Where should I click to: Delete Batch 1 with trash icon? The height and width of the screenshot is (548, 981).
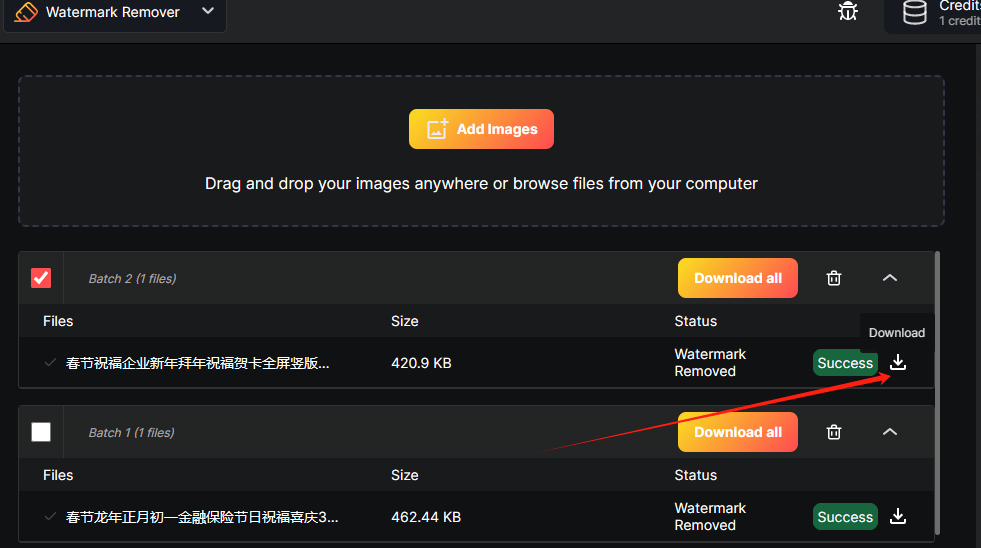click(834, 432)
